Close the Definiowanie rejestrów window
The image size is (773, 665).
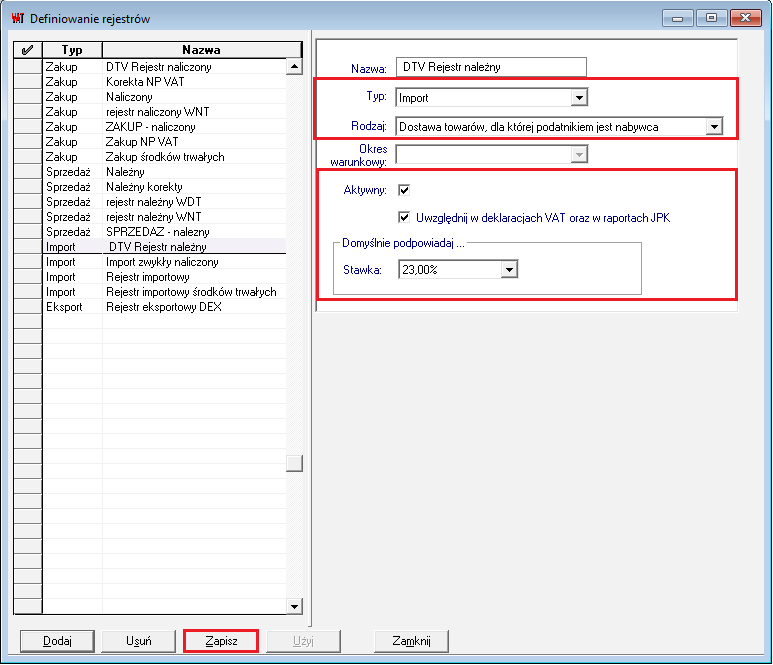click(x=745, y=18)
